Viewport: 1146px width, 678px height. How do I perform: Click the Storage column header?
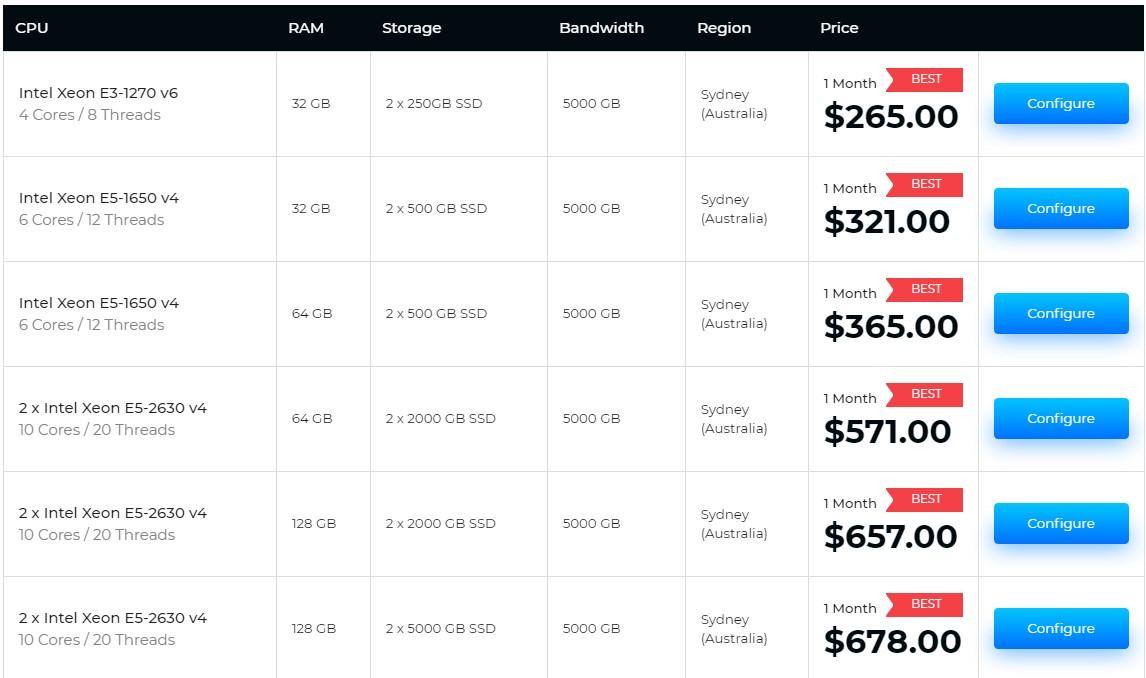point(411,28)
